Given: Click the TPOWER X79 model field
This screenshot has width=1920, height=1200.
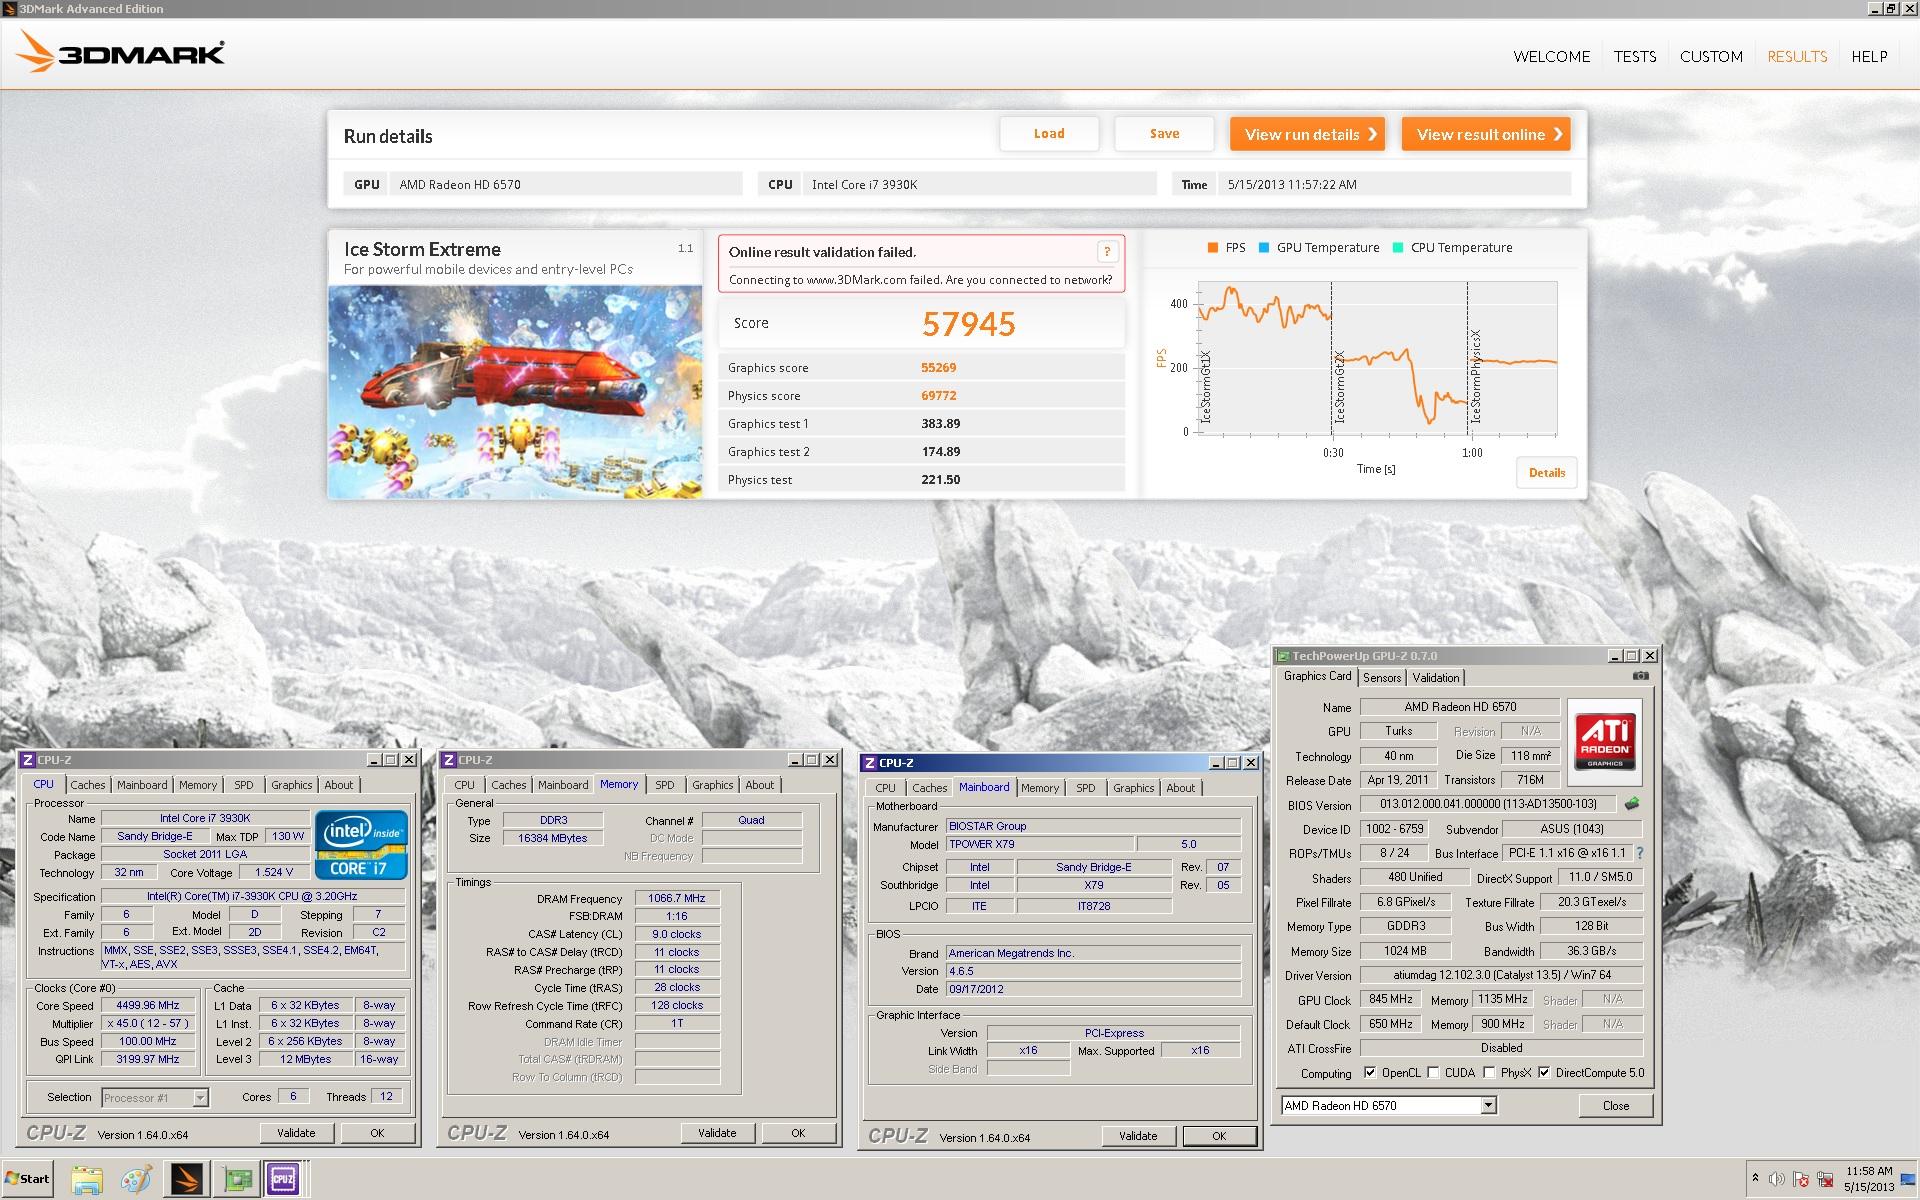Looking at the screenshot, I should click(x=1040, y=844).
